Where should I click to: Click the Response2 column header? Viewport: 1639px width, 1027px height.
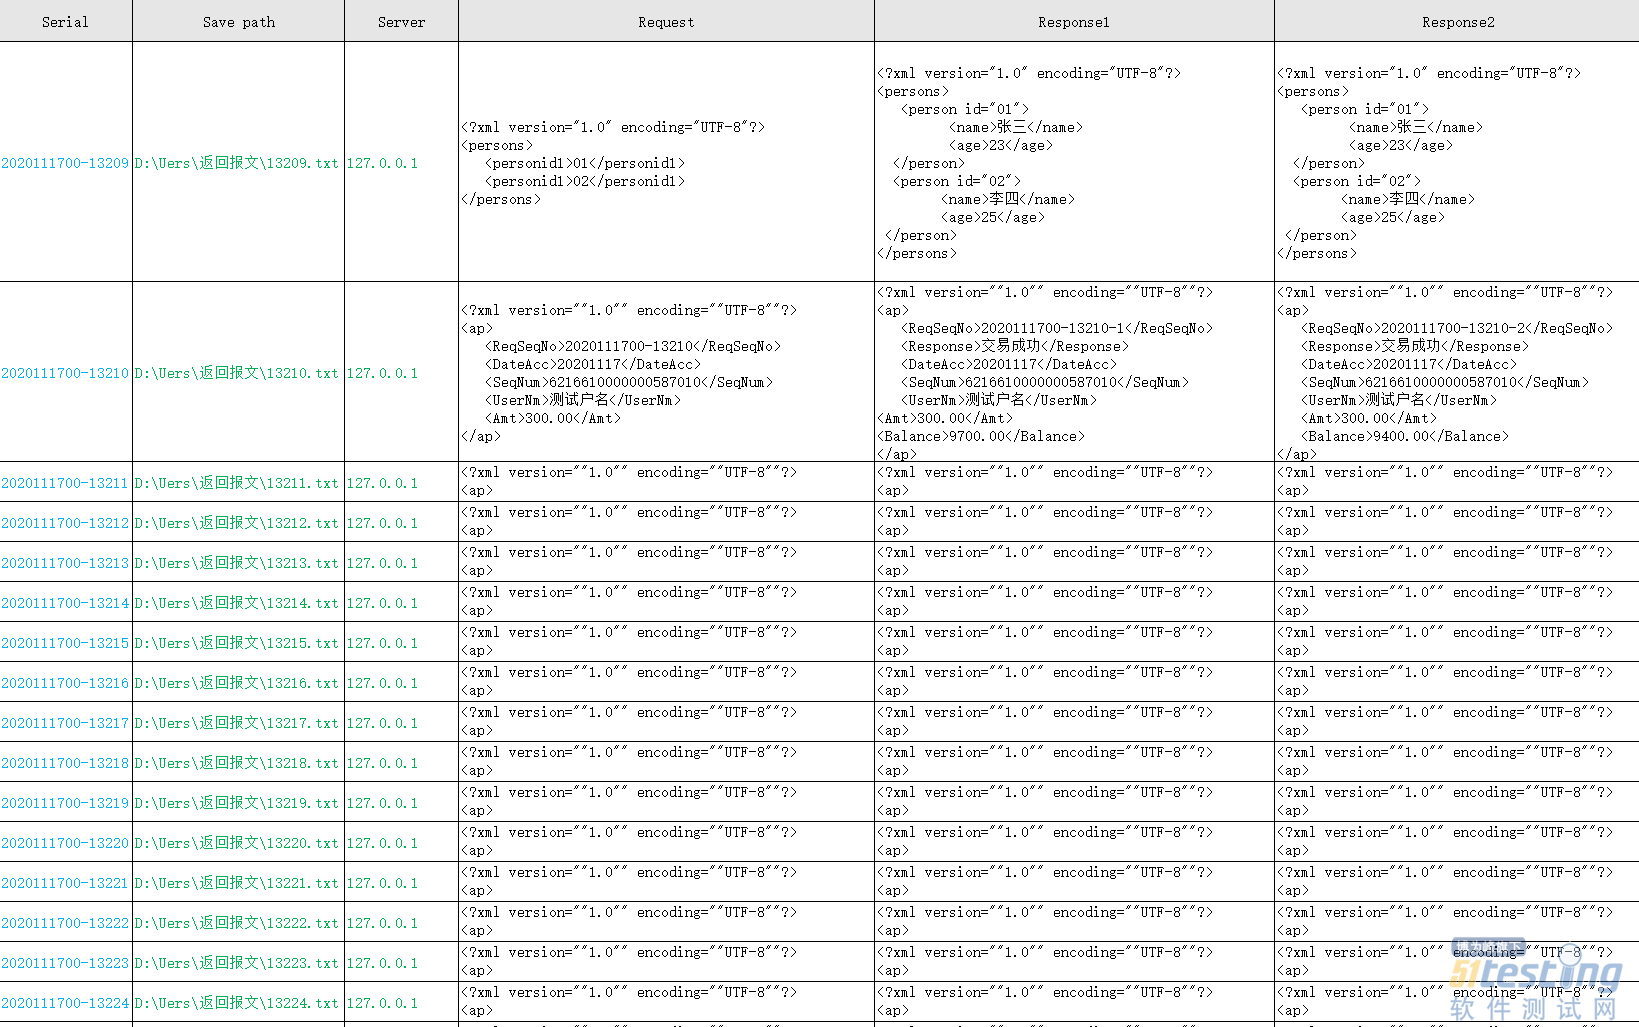pos(1457,21)
